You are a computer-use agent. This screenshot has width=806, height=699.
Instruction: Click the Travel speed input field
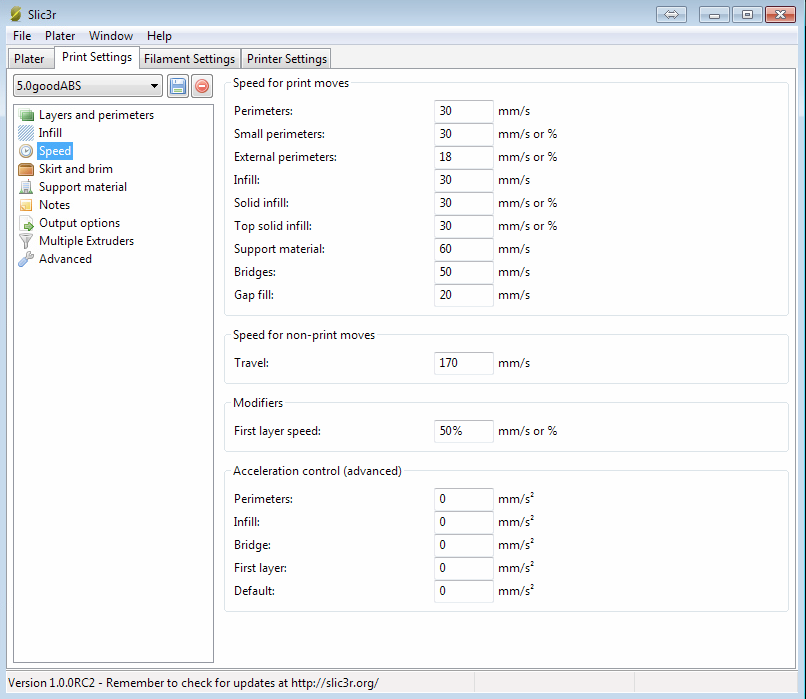click(464, 363)
